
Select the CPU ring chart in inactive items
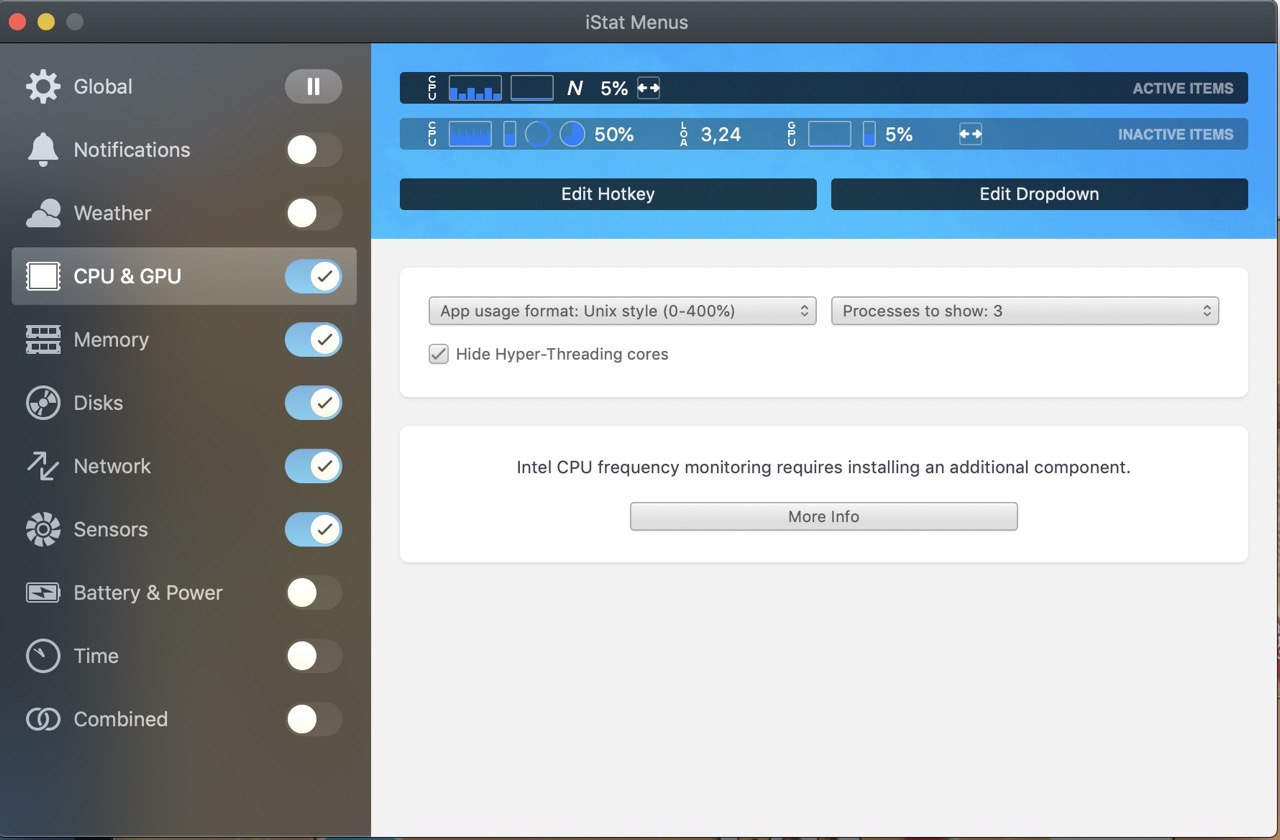pyautogui.click(x=538, y=134)
